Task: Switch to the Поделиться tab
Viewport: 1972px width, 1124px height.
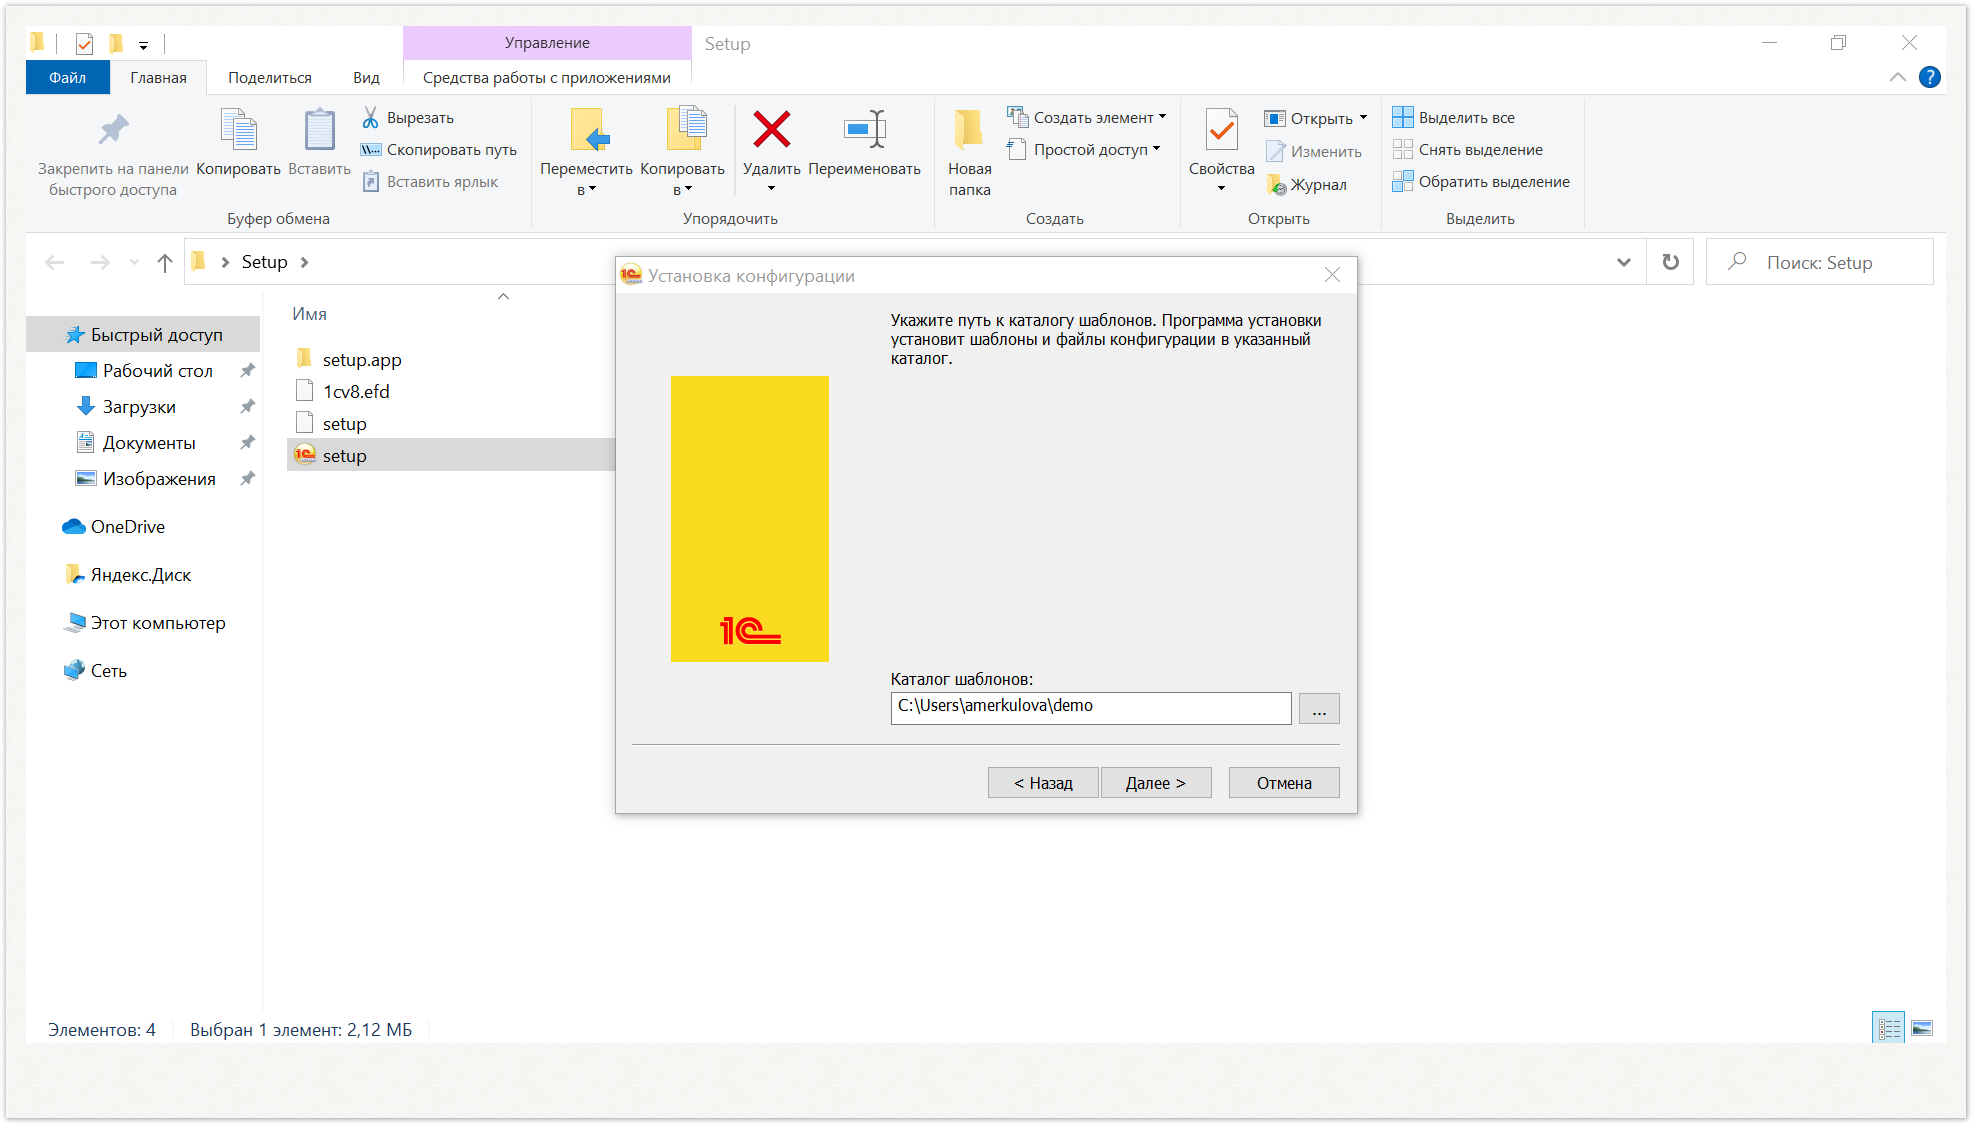Action: 270,78
